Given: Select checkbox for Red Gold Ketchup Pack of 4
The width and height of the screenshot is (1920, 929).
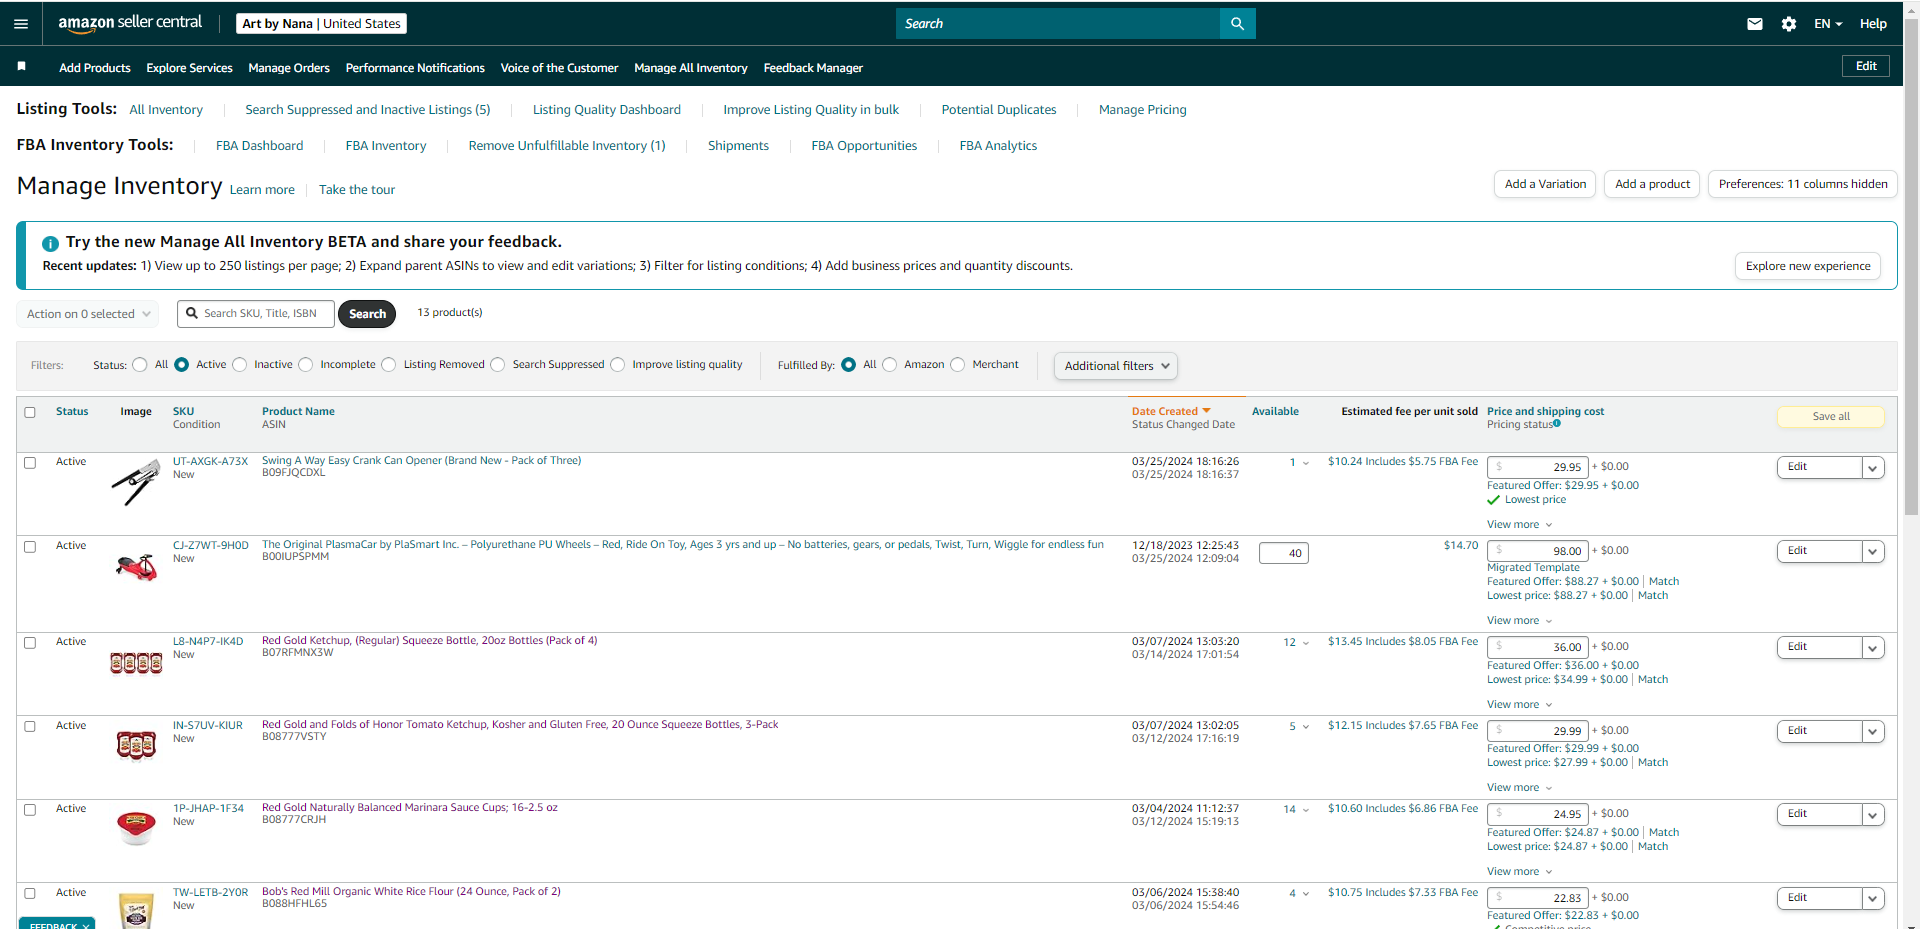Looking at the screenshot, I should coord(30,643).
